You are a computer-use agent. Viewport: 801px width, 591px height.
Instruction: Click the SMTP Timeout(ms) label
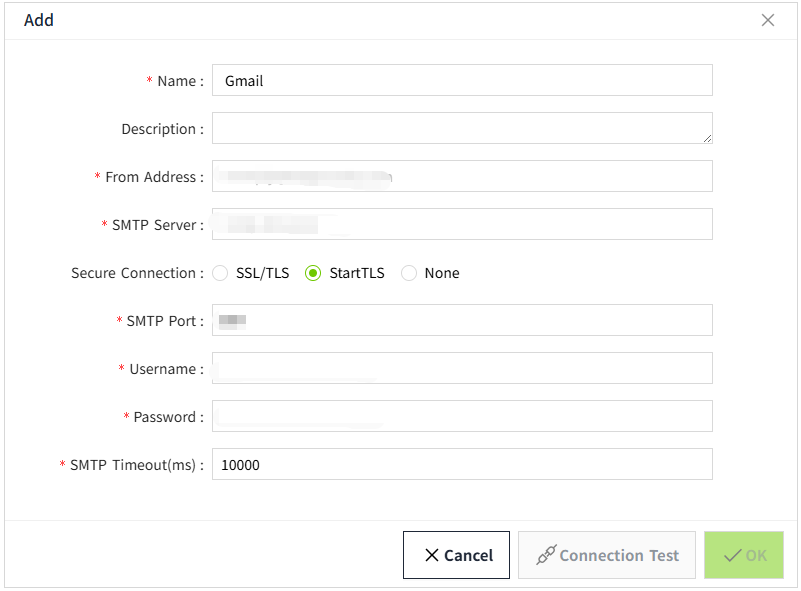136,465
